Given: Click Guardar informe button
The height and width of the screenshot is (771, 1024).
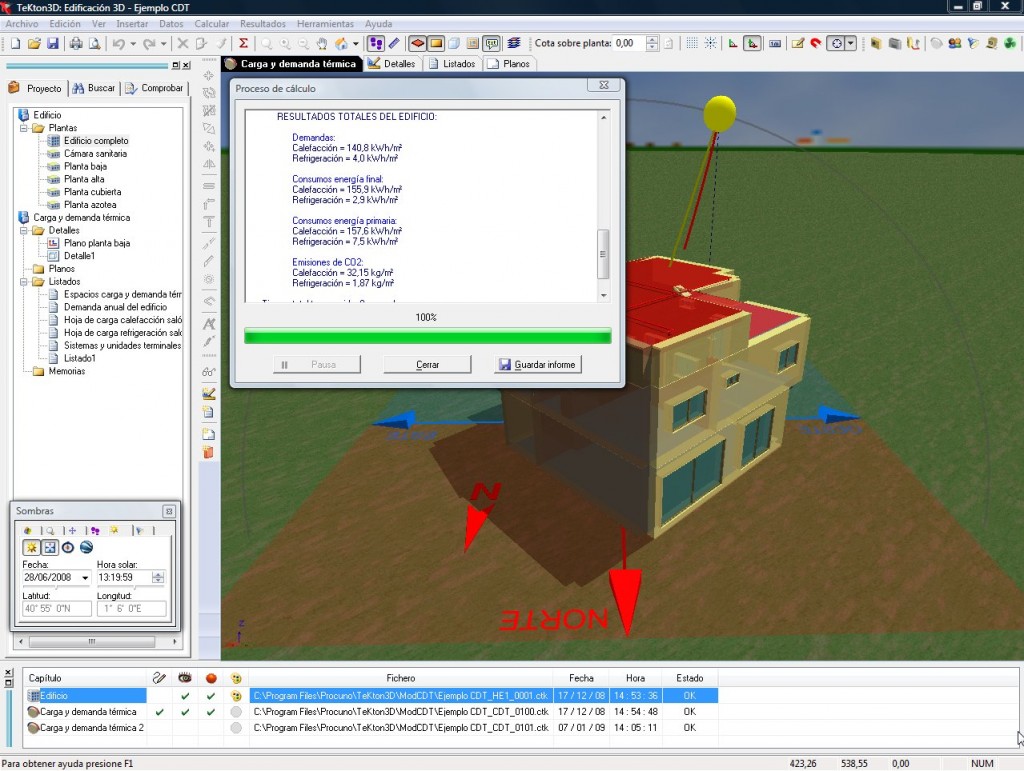Looking at the screenshot, I should [x=537, y=364].
